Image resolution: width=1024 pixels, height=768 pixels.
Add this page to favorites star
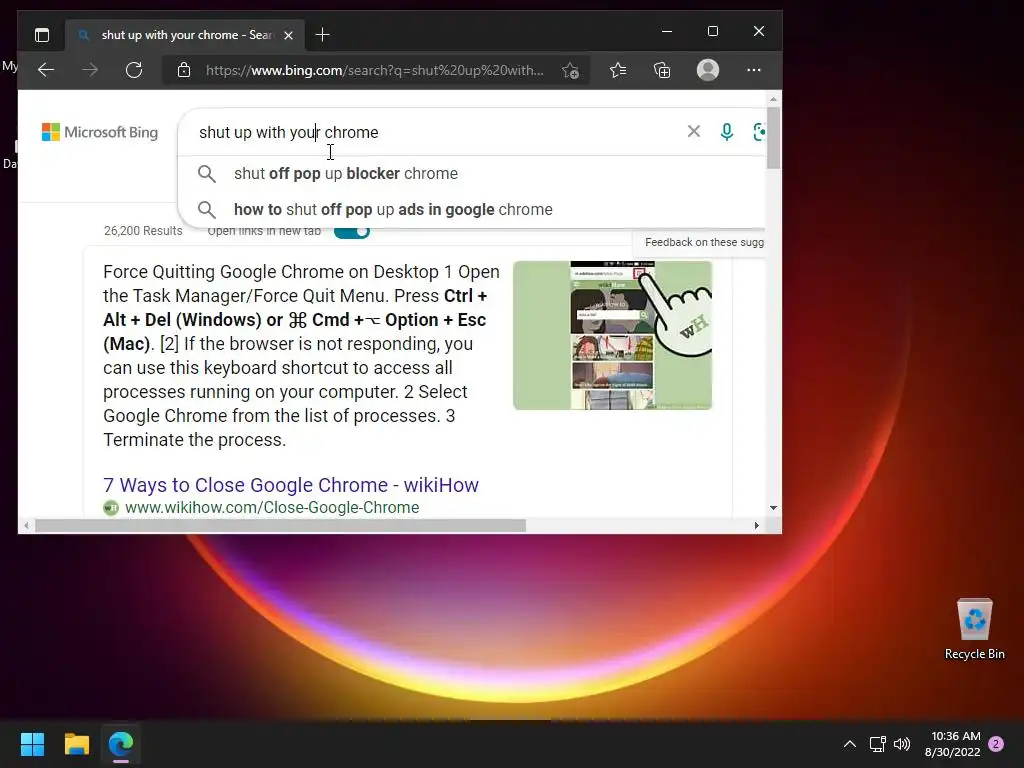(x=570, y=70)
